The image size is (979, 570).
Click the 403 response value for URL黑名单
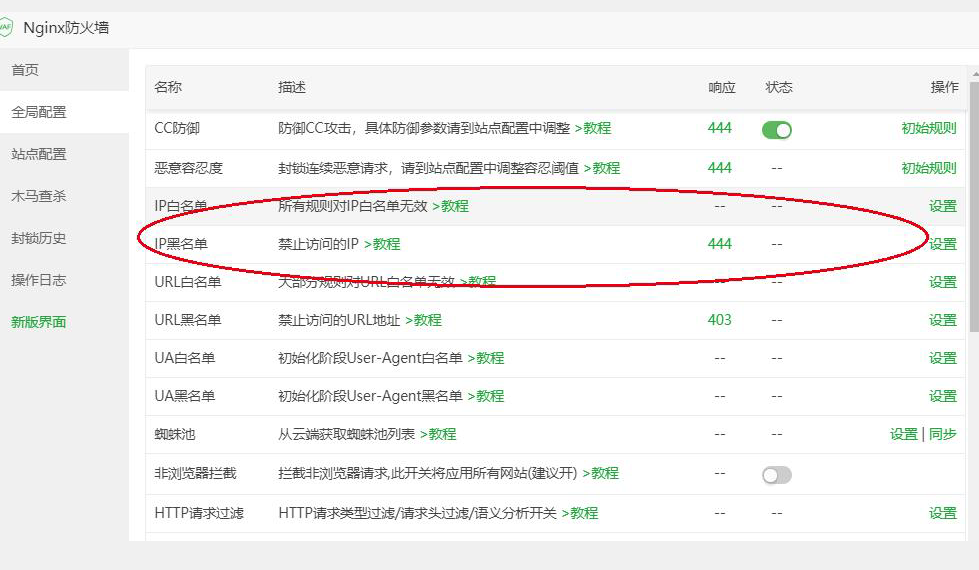(x=719, y=320)
